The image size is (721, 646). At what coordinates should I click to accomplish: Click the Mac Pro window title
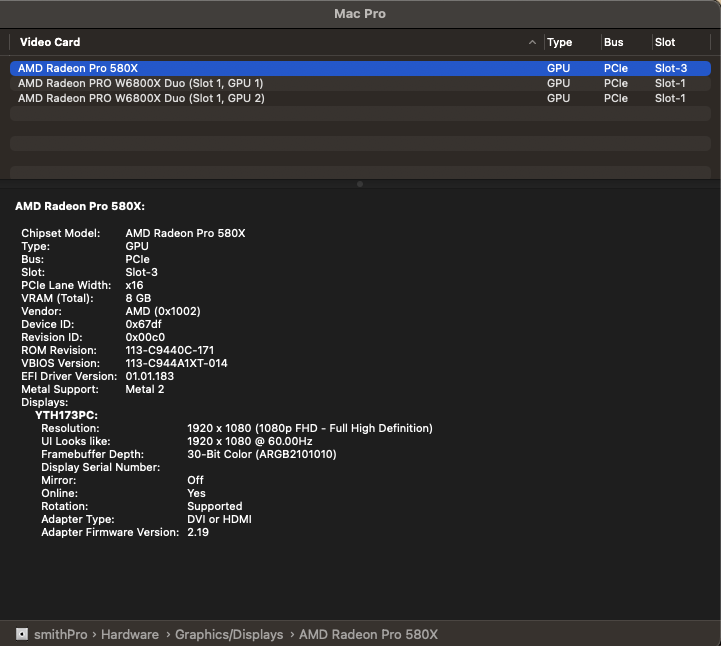coord(360,14)
